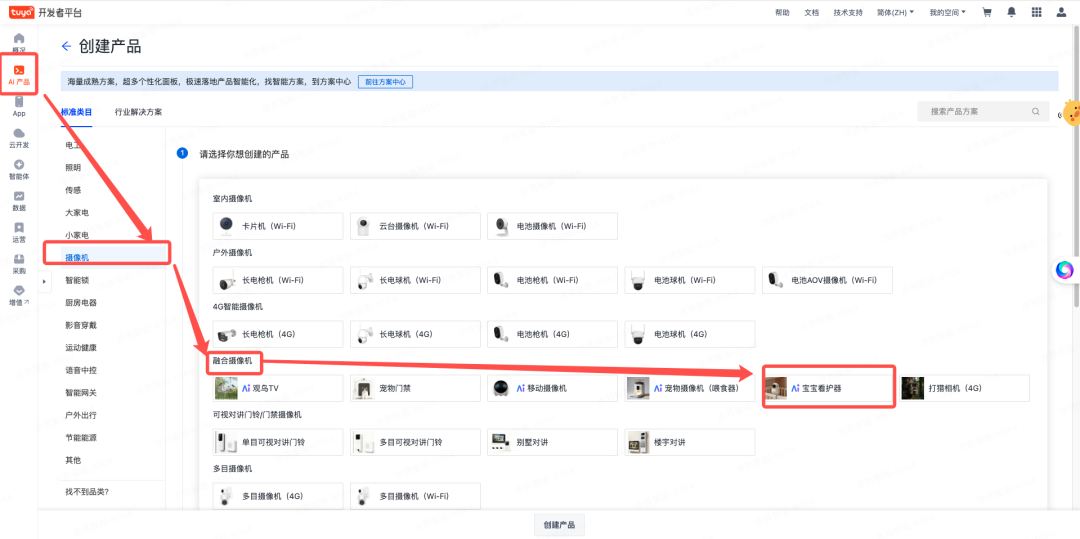Click the 创建产品 button at bottom
The width and height of the screenshot is (1080, 539).
pos(559,525)
